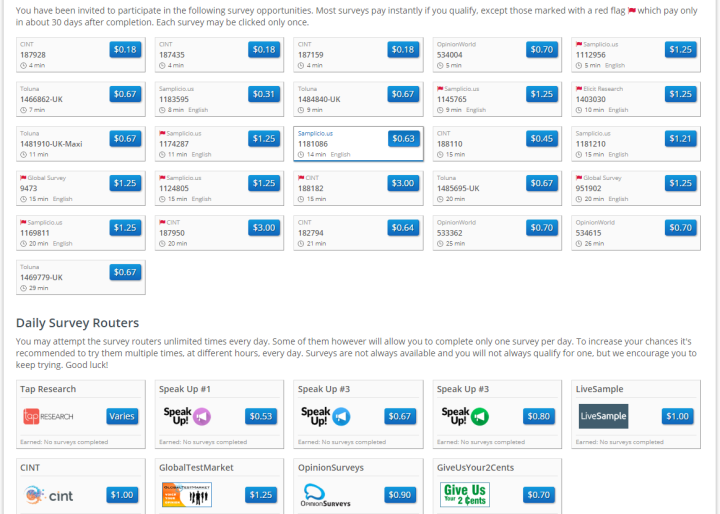Click the Tap Research logo
The image size is (720, 514).
pyautogui.click(x=48, y=417)
